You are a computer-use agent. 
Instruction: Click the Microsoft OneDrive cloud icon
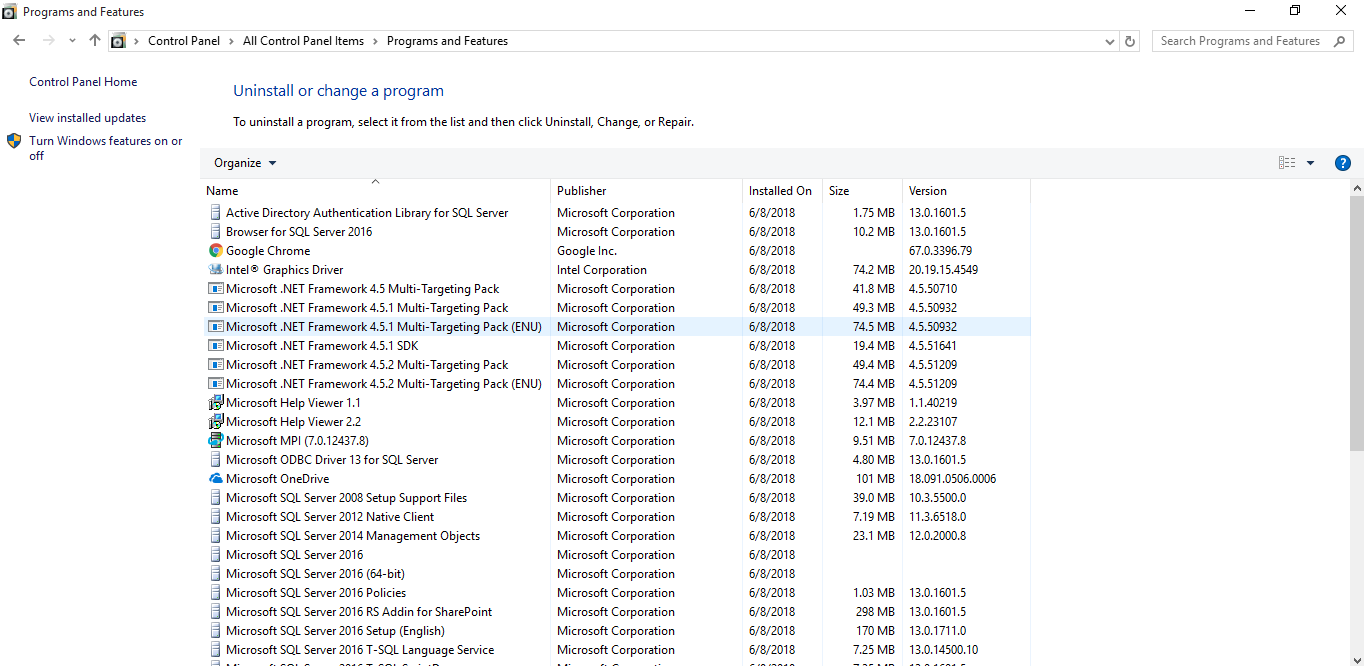(215, 479)
